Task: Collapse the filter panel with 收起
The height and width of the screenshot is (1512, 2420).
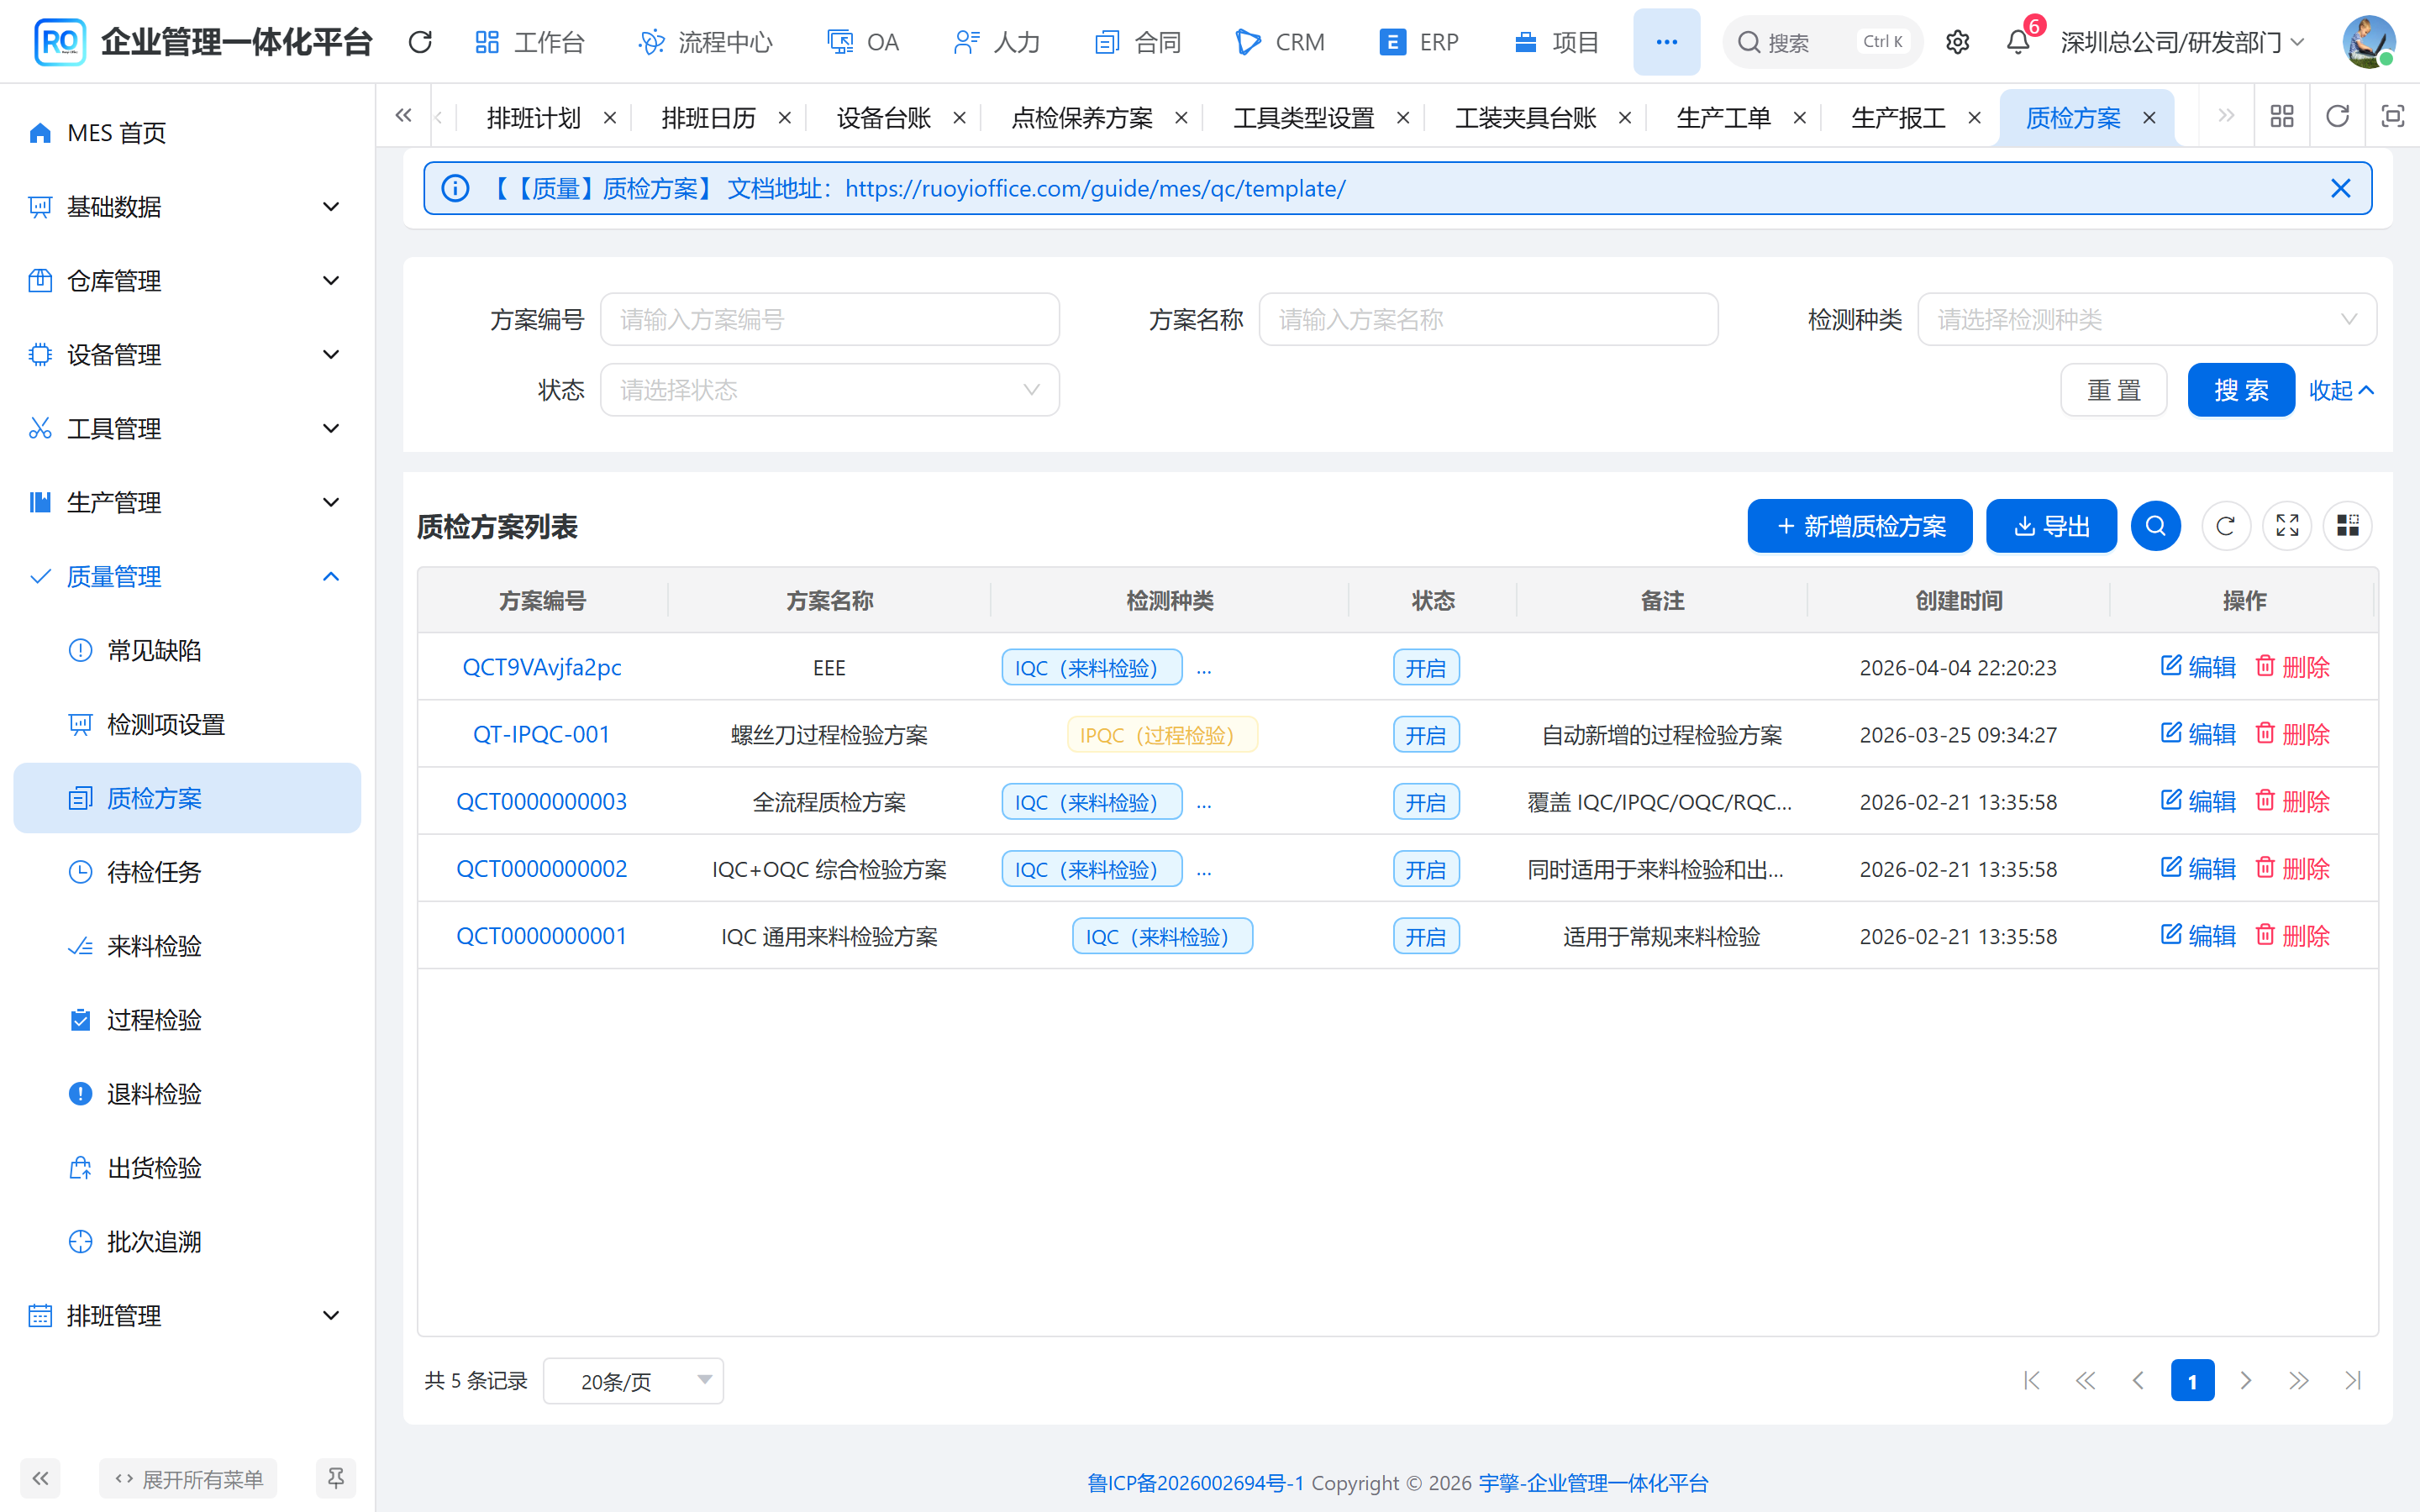Action: (x=2340, y=390)
